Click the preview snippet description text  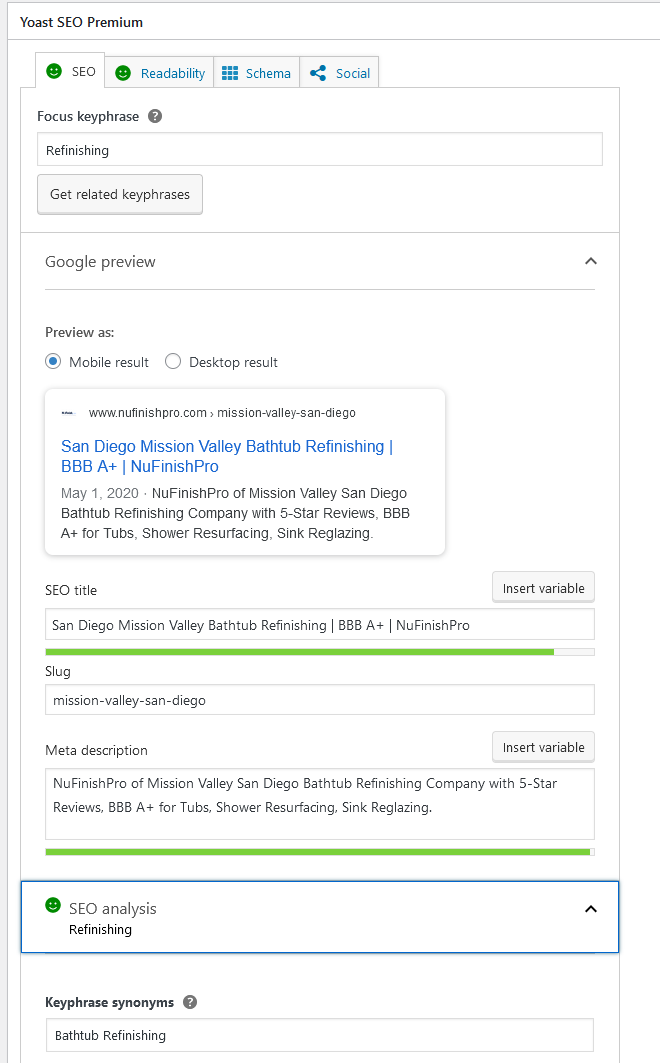[235, 513]
